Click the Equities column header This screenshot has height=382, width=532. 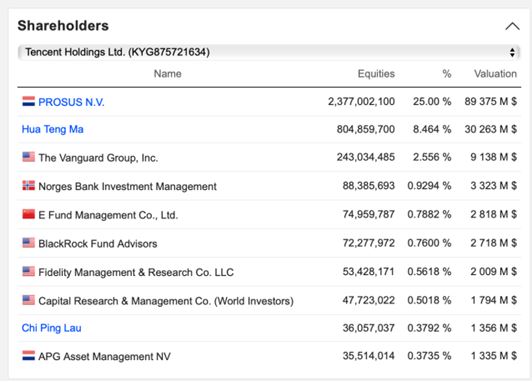click(376, 74)
